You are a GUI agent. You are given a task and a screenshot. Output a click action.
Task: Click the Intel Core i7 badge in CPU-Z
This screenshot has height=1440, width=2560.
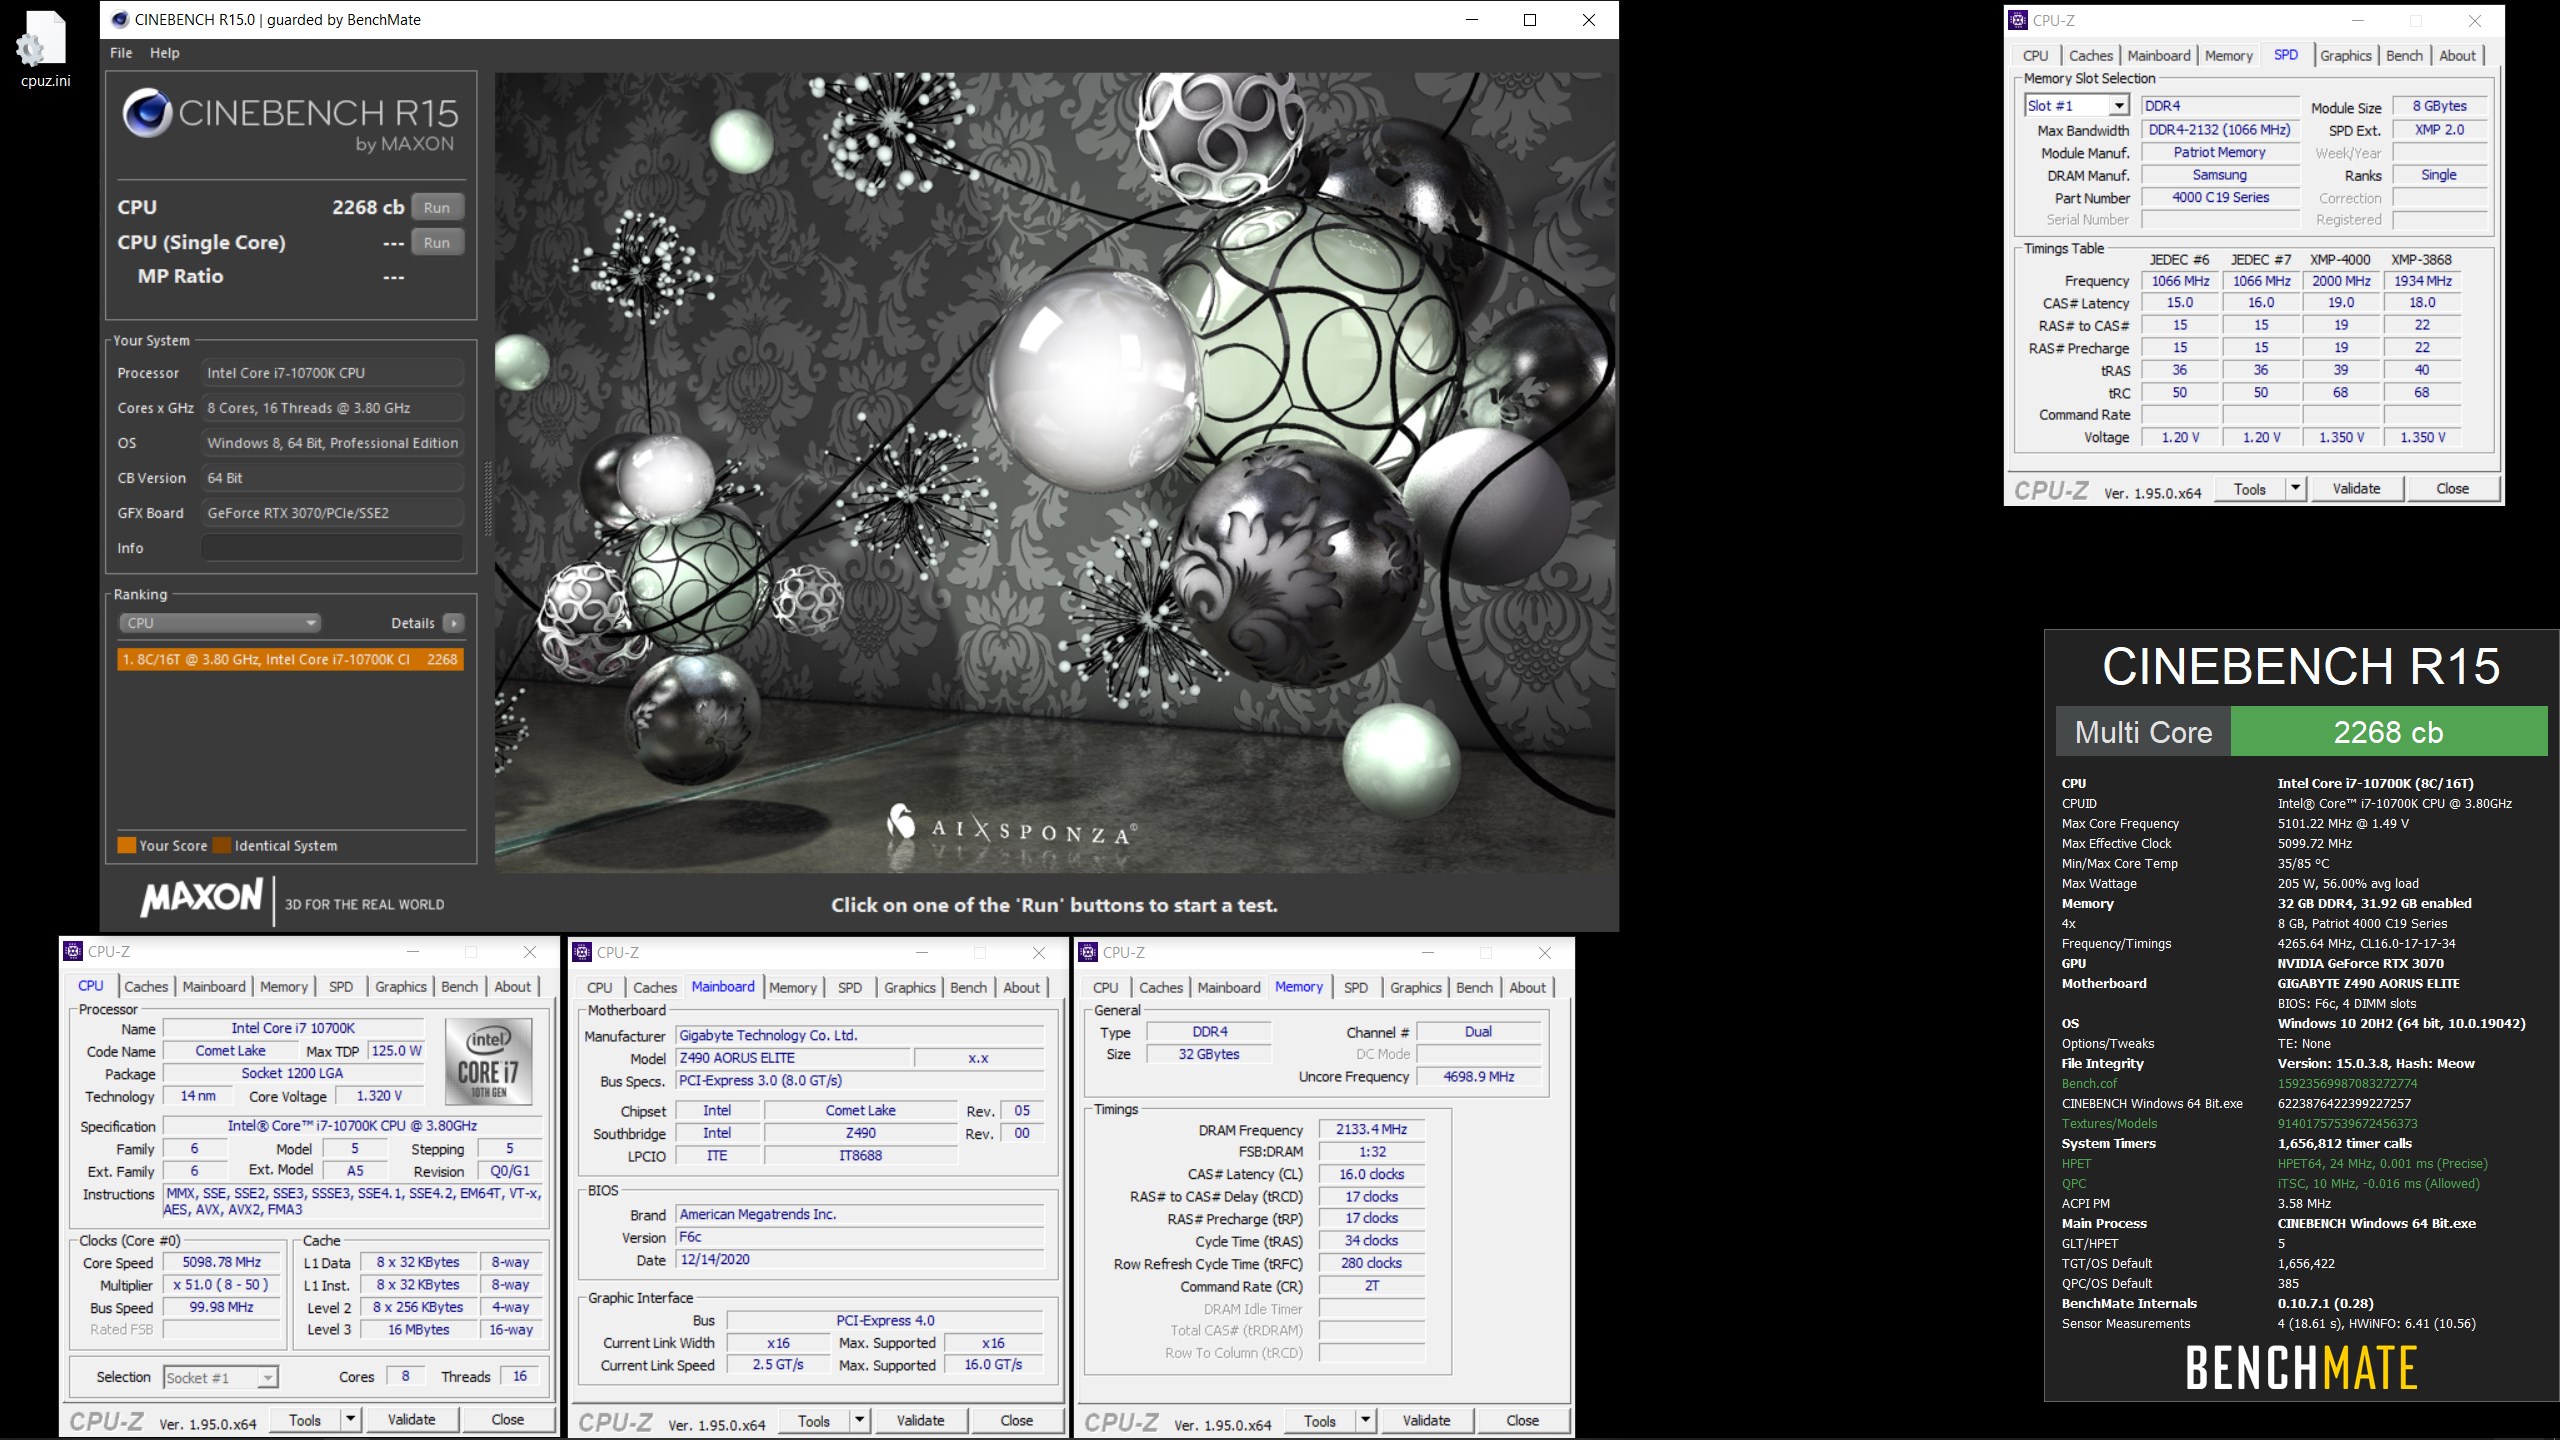[x=488, y=1061]
